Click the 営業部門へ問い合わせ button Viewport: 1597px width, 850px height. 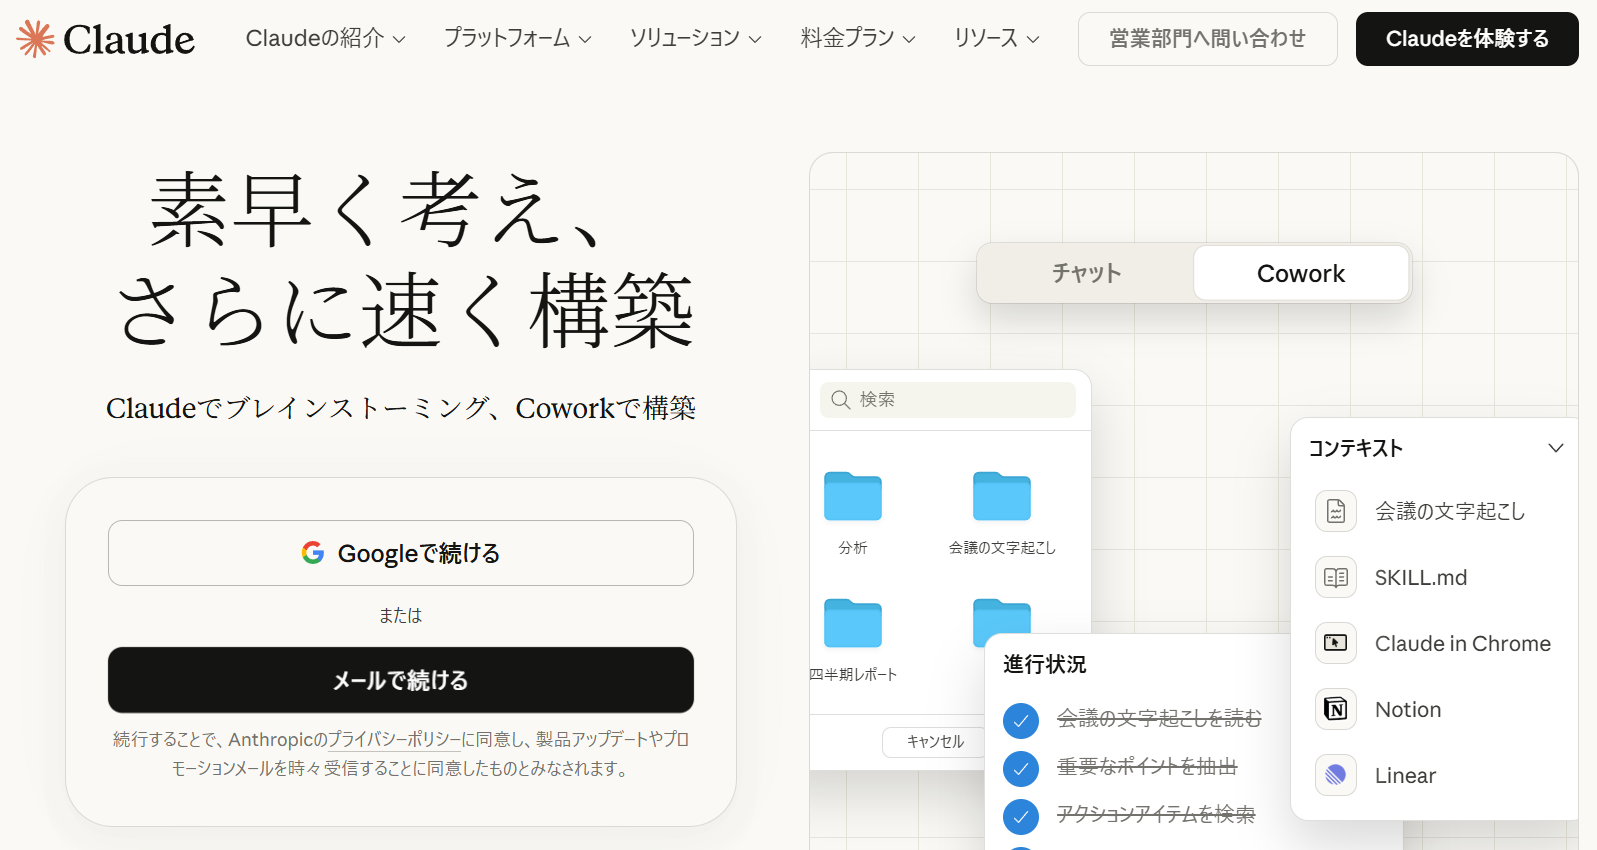1208,39
